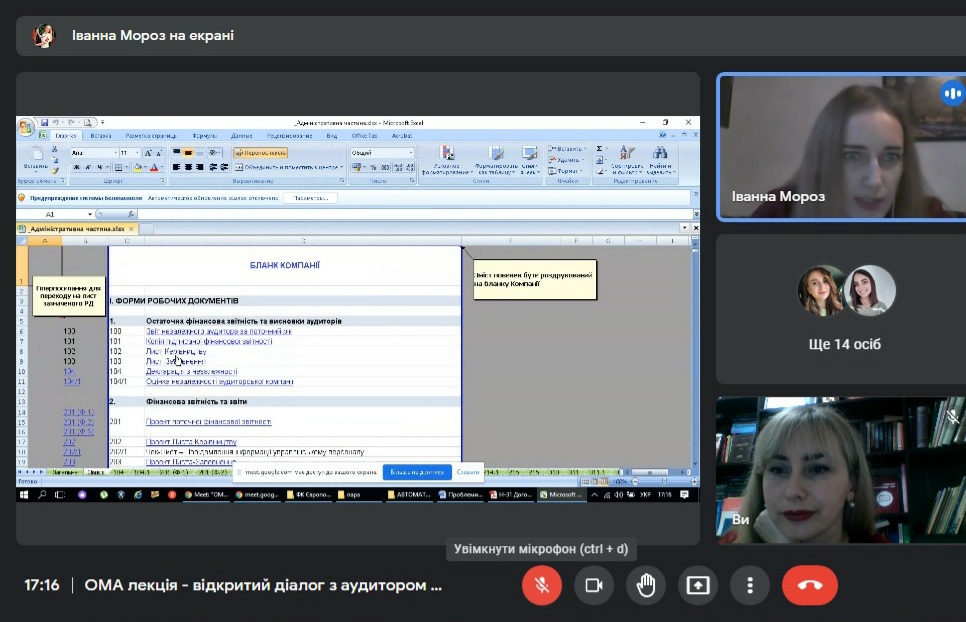Apply percent style format
This screenshot has height=622, width=966.
click(x=373, y=167)
